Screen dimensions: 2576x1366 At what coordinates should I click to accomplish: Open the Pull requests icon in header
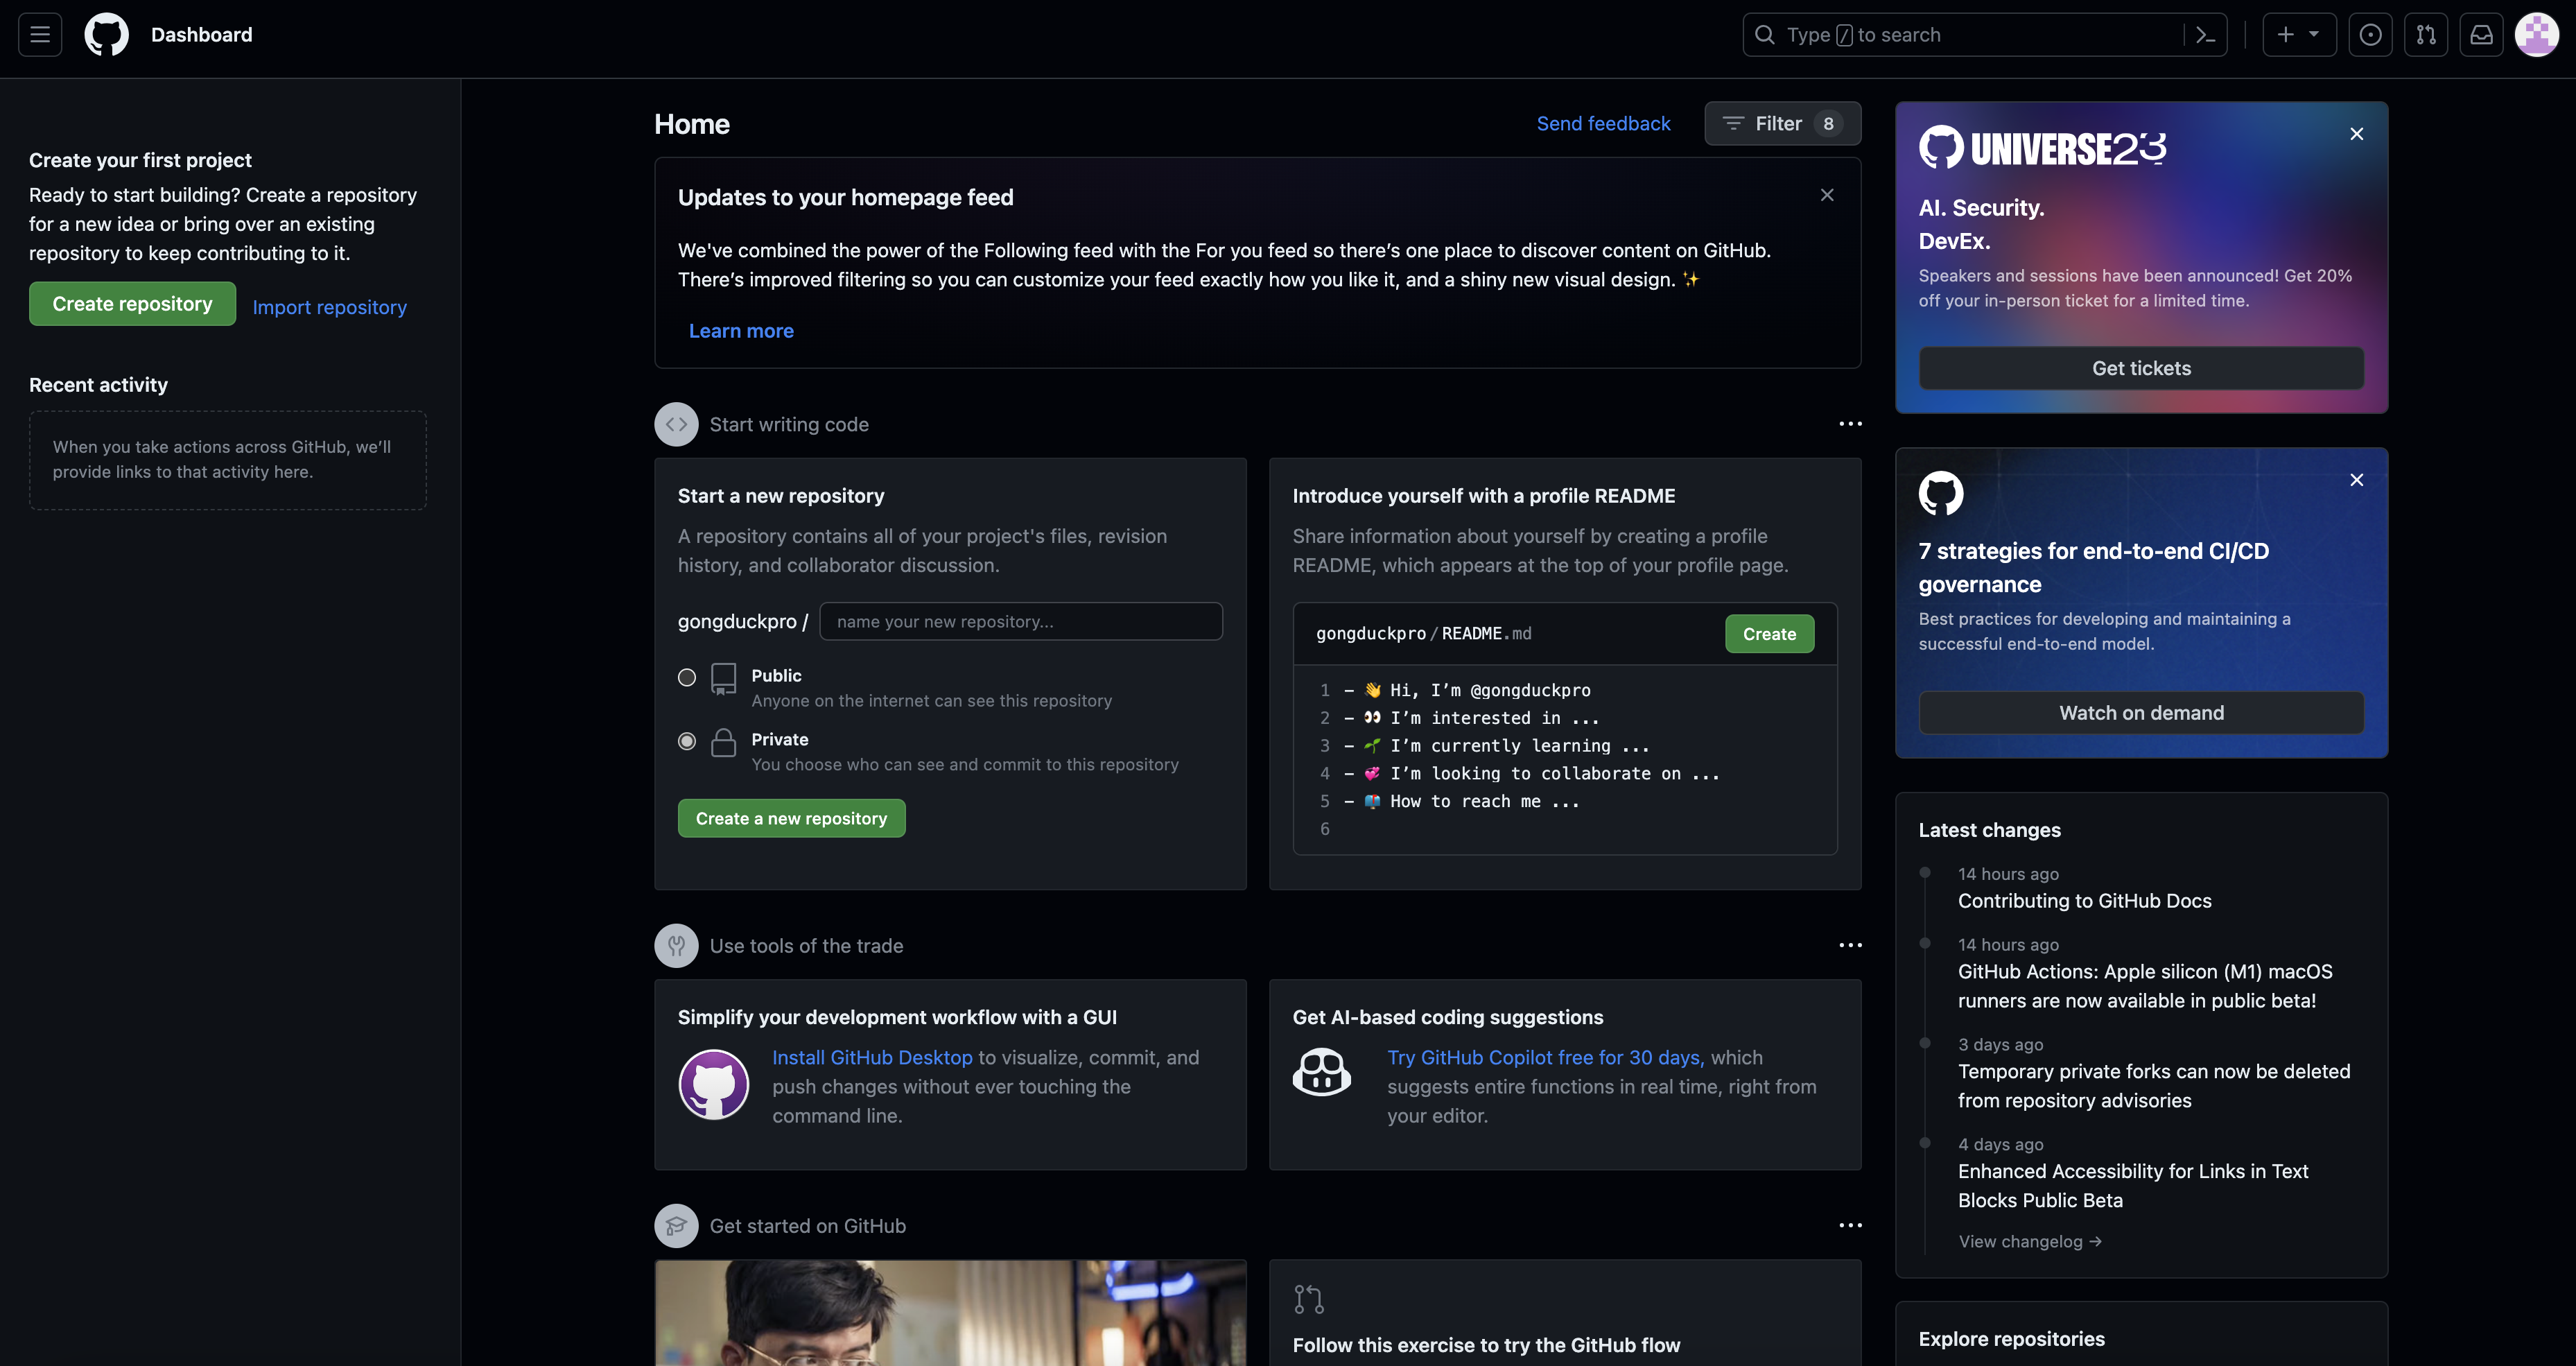coord(2426,35)
